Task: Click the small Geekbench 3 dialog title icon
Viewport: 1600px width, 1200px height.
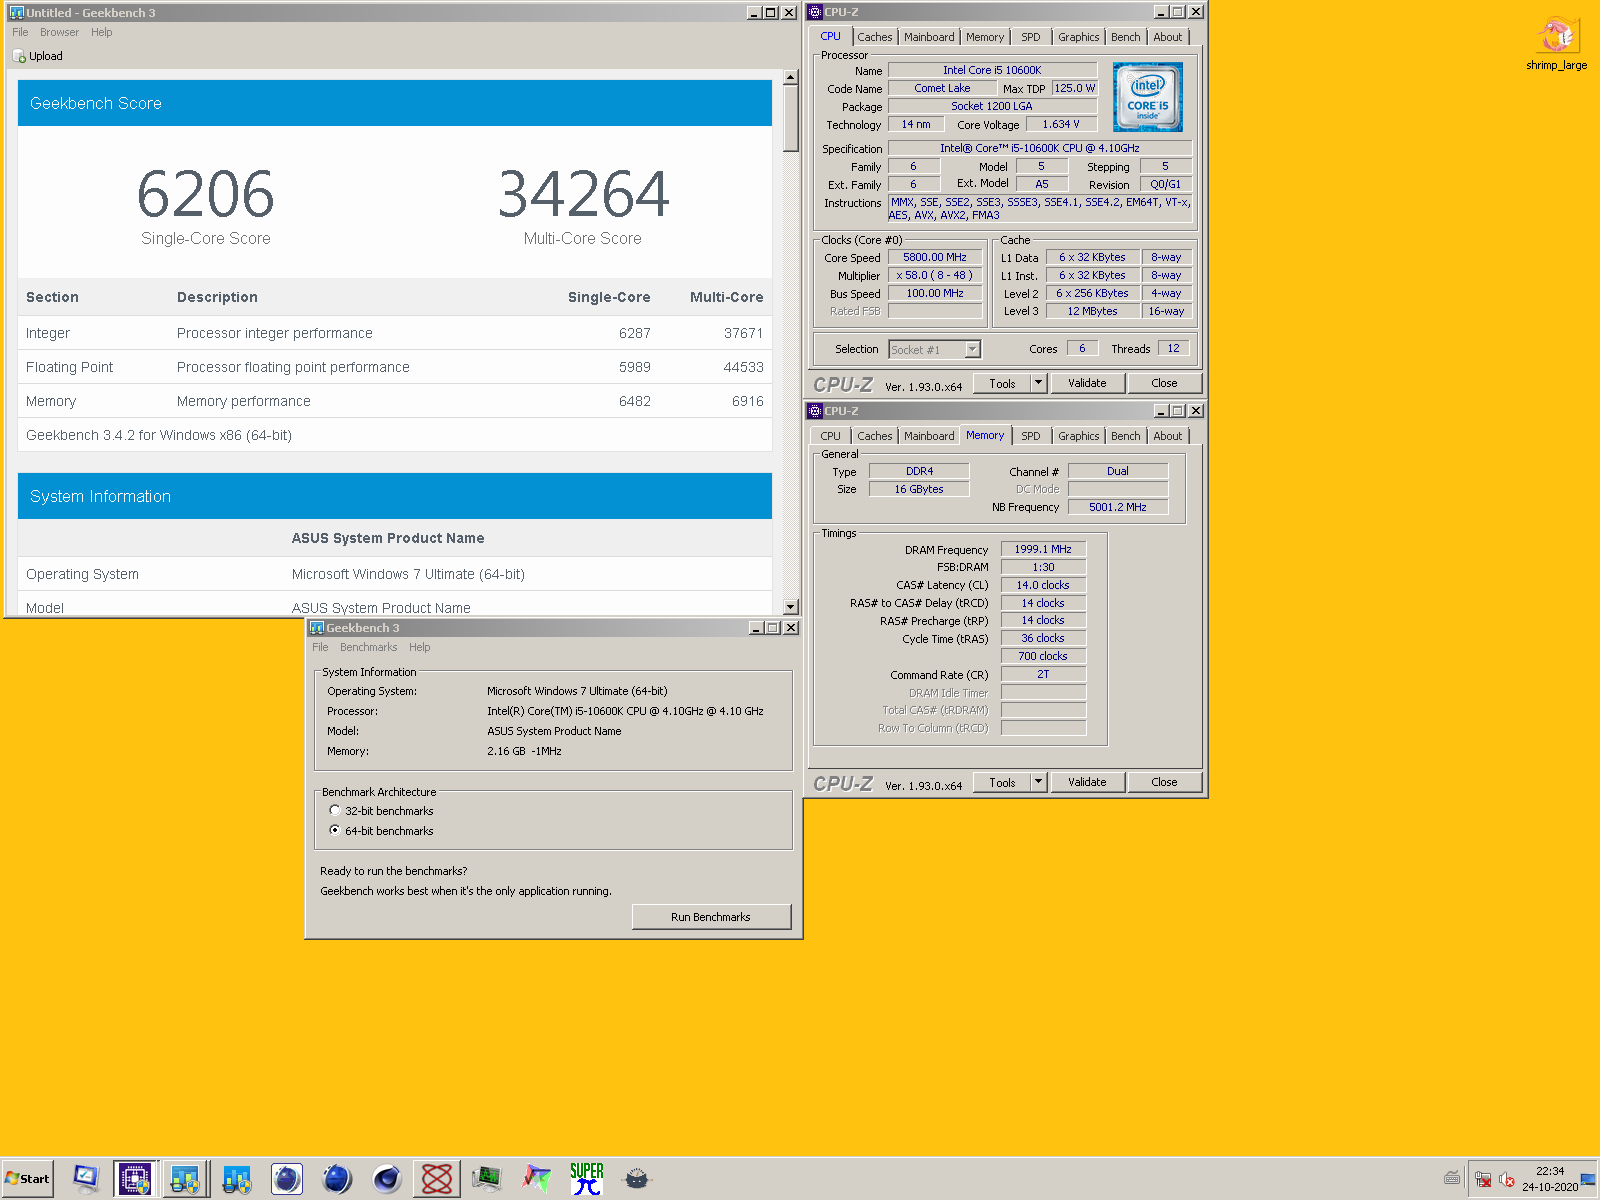Action: coord(317,628)
